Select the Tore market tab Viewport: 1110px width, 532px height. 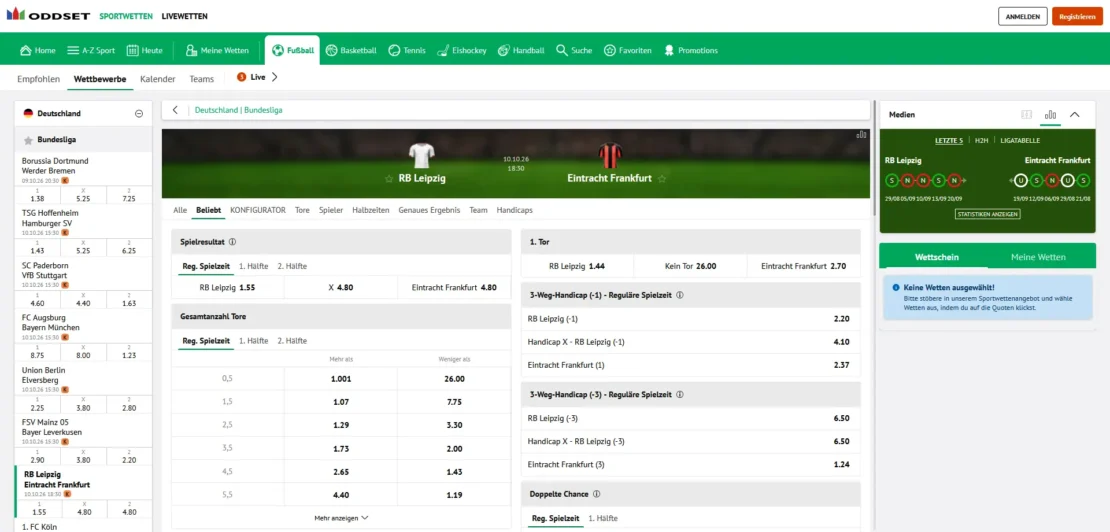click(302, 210)
